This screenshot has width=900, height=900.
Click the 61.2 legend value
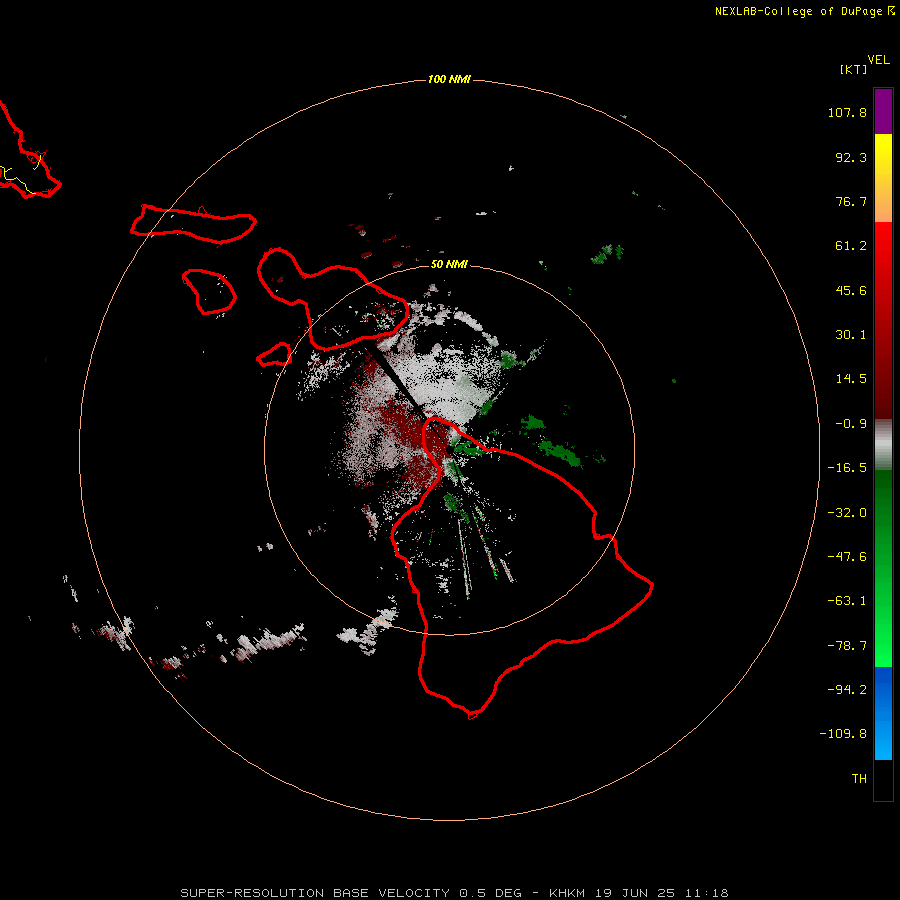(851, 246)
